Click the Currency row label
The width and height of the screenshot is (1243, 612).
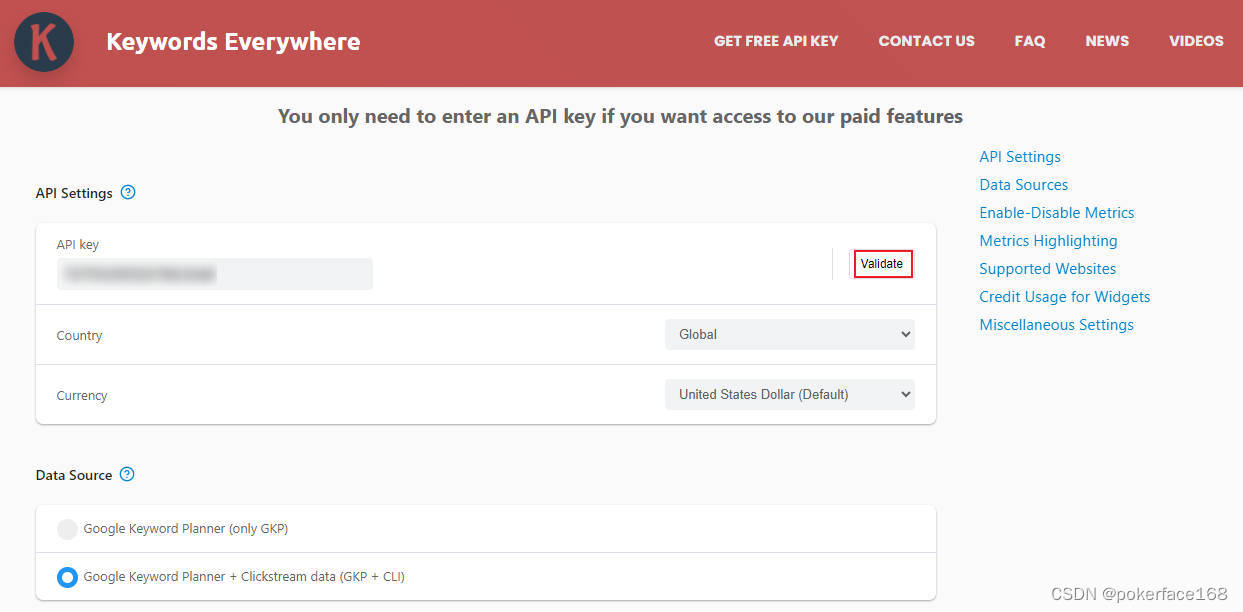[82, 395]
